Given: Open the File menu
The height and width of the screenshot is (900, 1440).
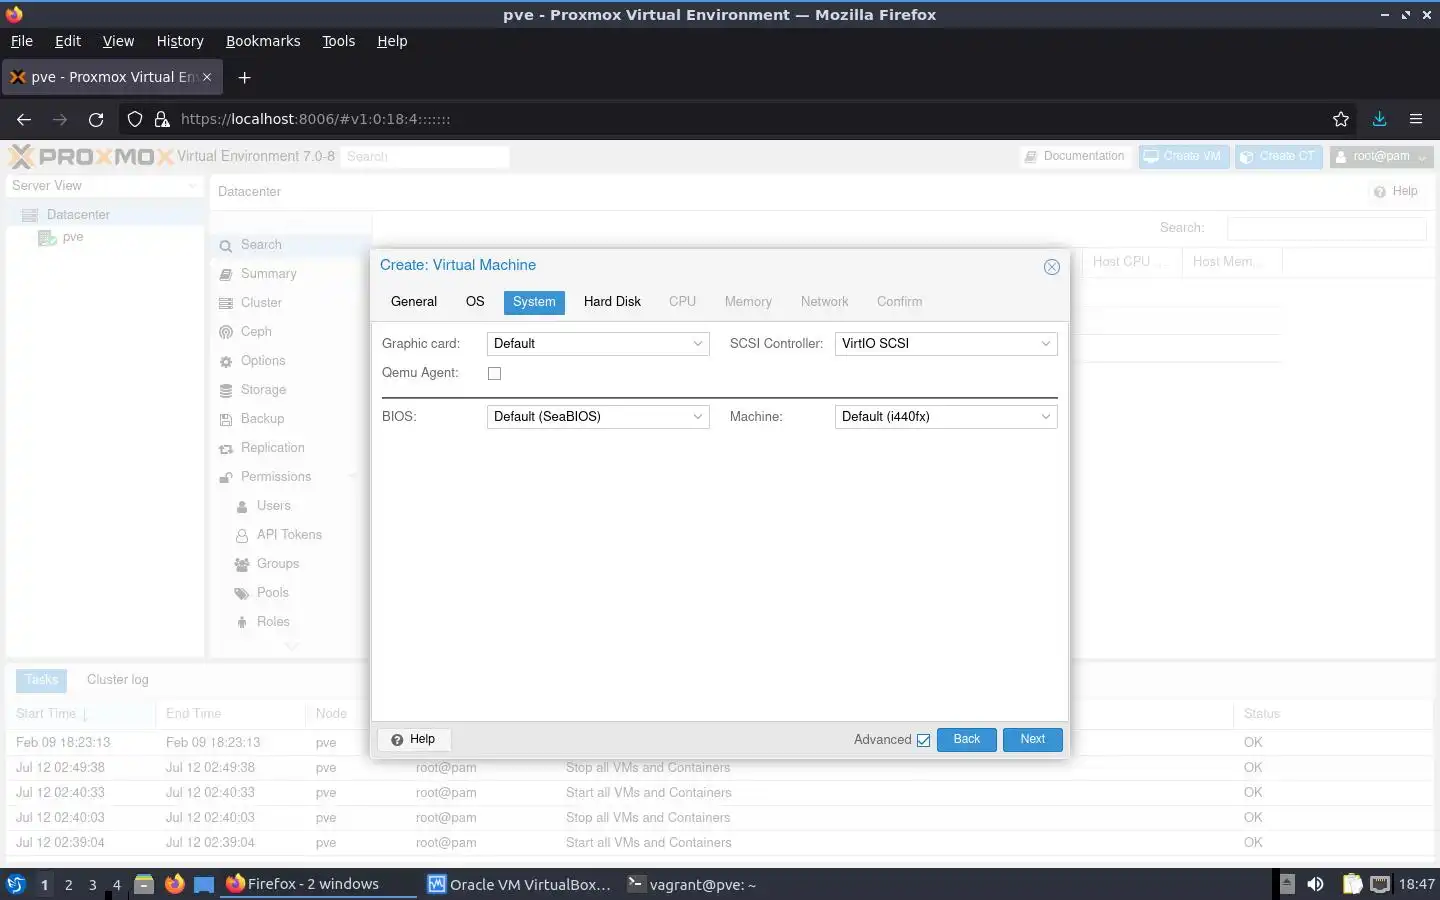Looking at the screenshot, I should click(x=21, y=41).
